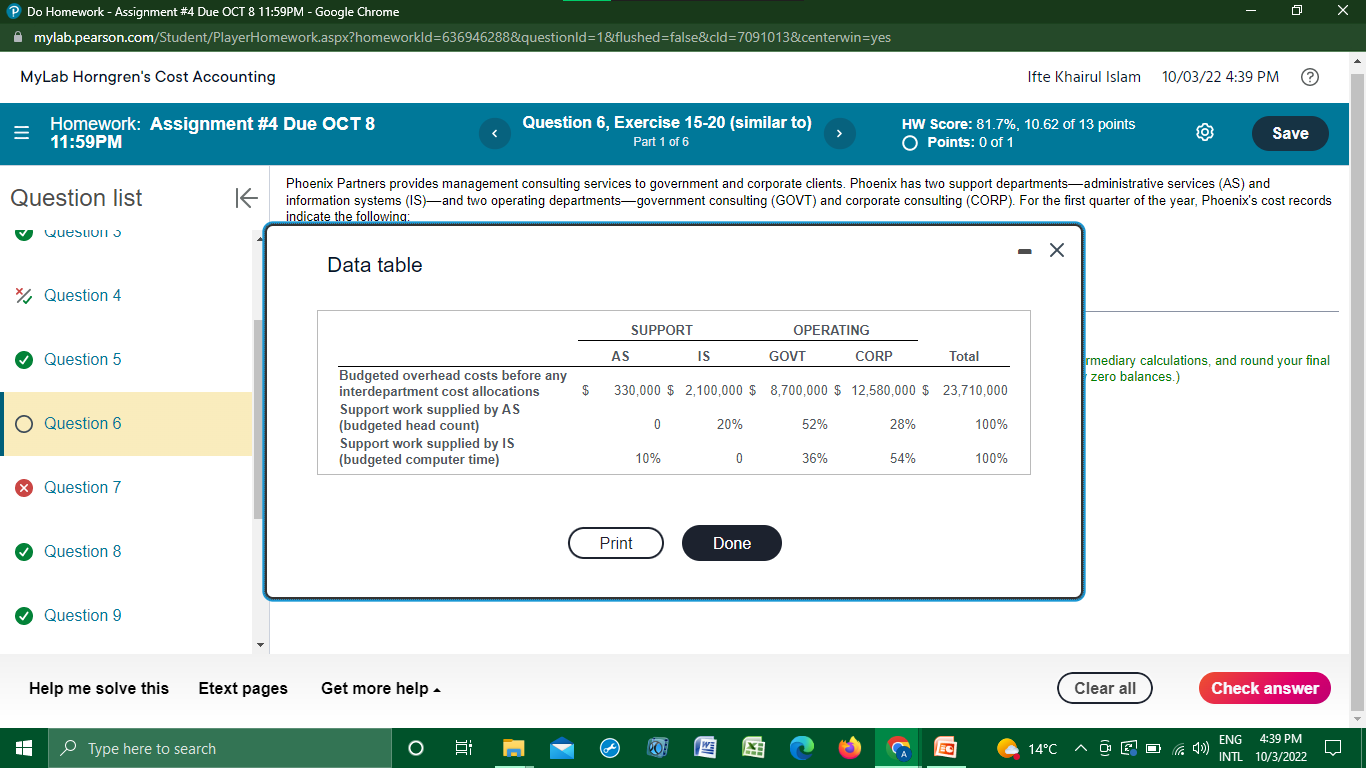
Task: Switch to Chrome in taskbar
Action: (x=897, y=748)
